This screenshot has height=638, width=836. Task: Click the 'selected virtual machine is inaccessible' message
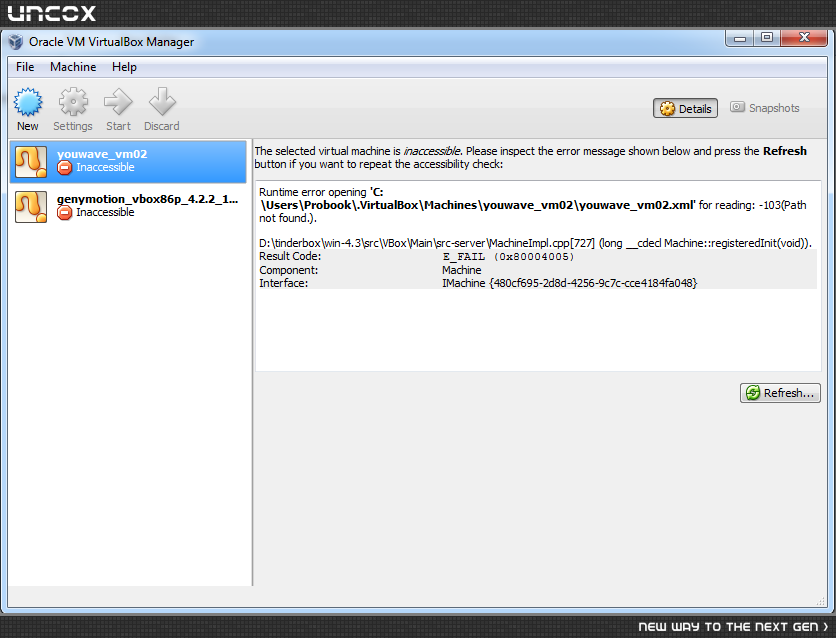(530, 158)
